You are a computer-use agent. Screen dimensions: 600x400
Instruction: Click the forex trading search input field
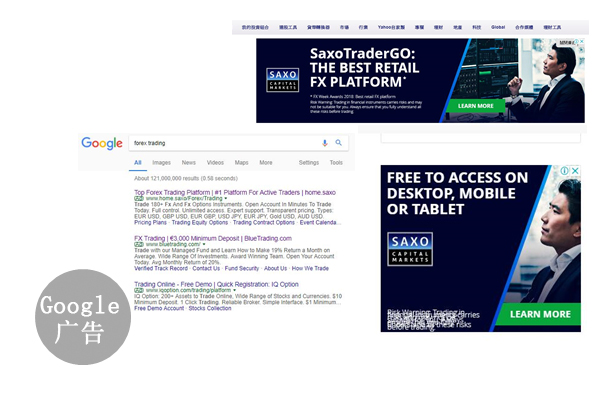pos(220,143)
